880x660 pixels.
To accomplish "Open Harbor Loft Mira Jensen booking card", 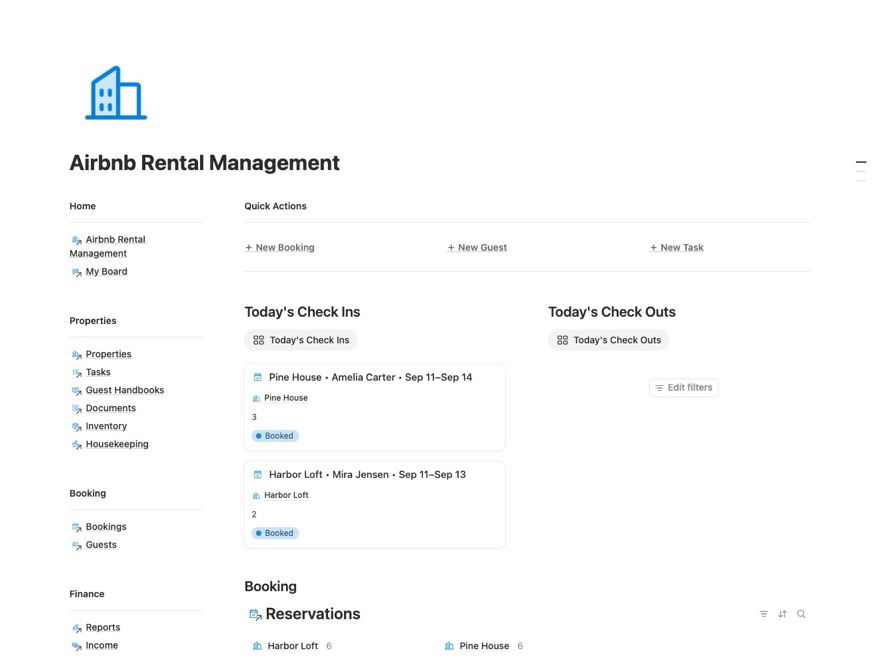I will tap(374, 505).
